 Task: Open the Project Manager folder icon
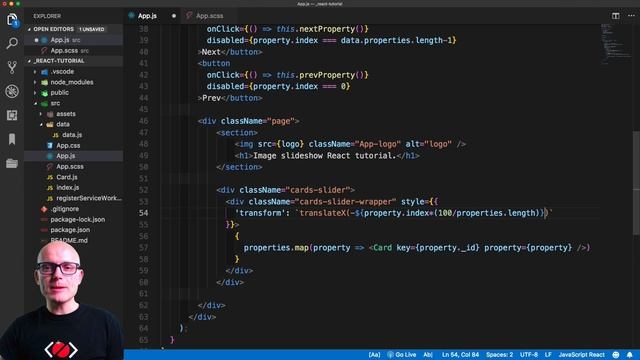click(12, 163)
